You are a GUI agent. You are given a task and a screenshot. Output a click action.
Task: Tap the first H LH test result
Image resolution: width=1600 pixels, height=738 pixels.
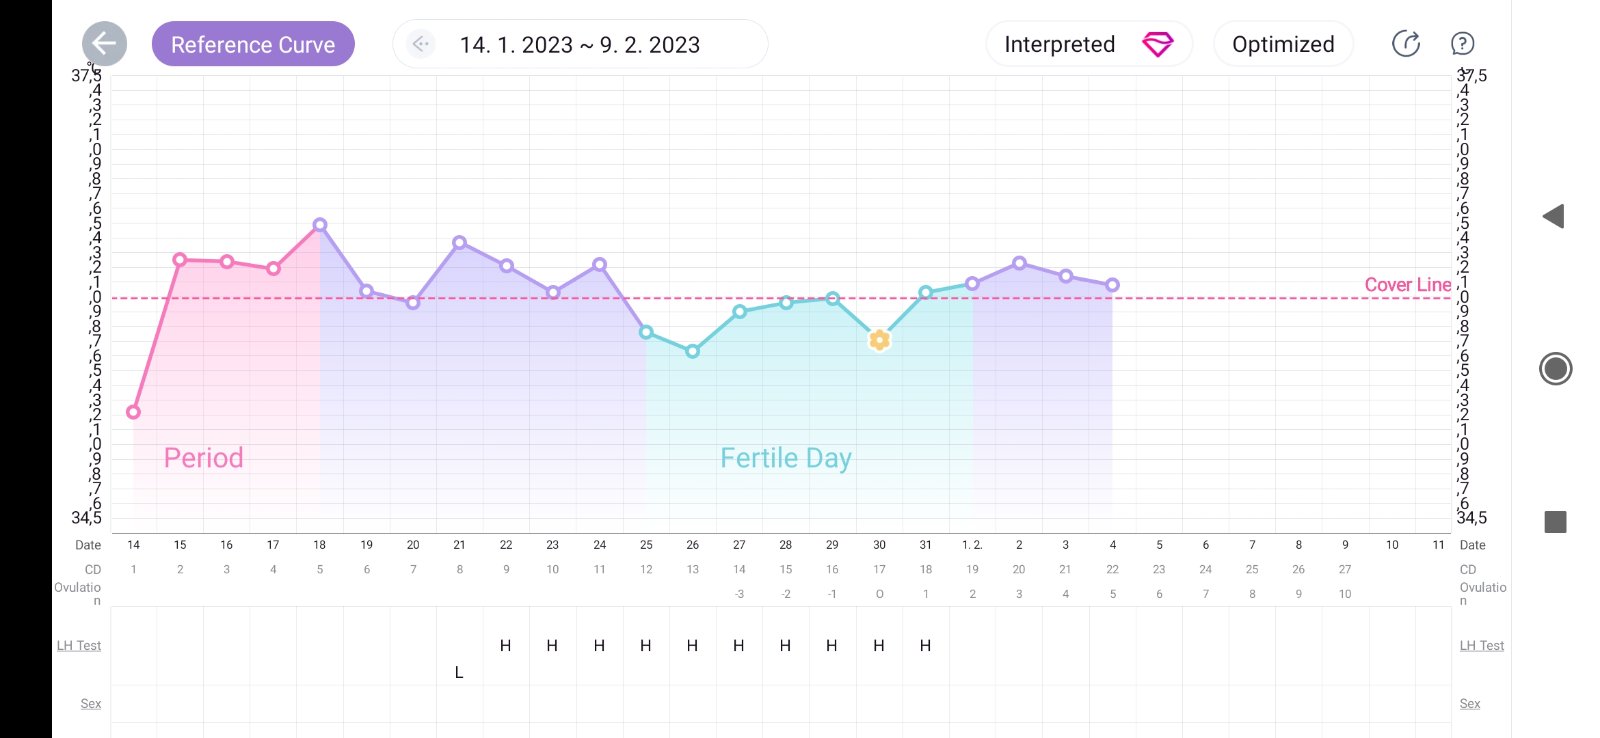[506, 646]
